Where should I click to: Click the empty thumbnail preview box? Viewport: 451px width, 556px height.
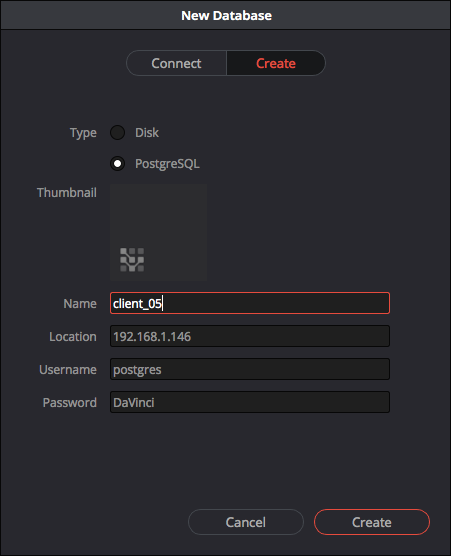pos(158,232)
